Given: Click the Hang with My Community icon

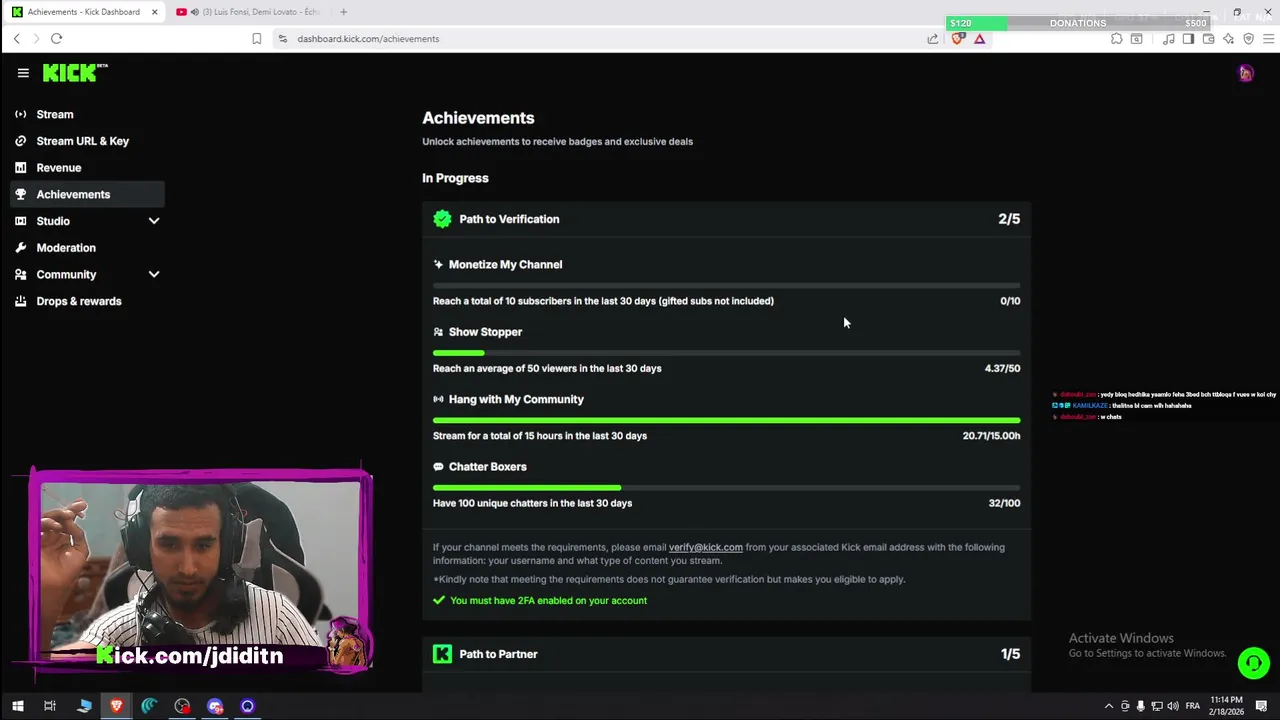Looking at the screenshot, I should [x=438, y=399].
